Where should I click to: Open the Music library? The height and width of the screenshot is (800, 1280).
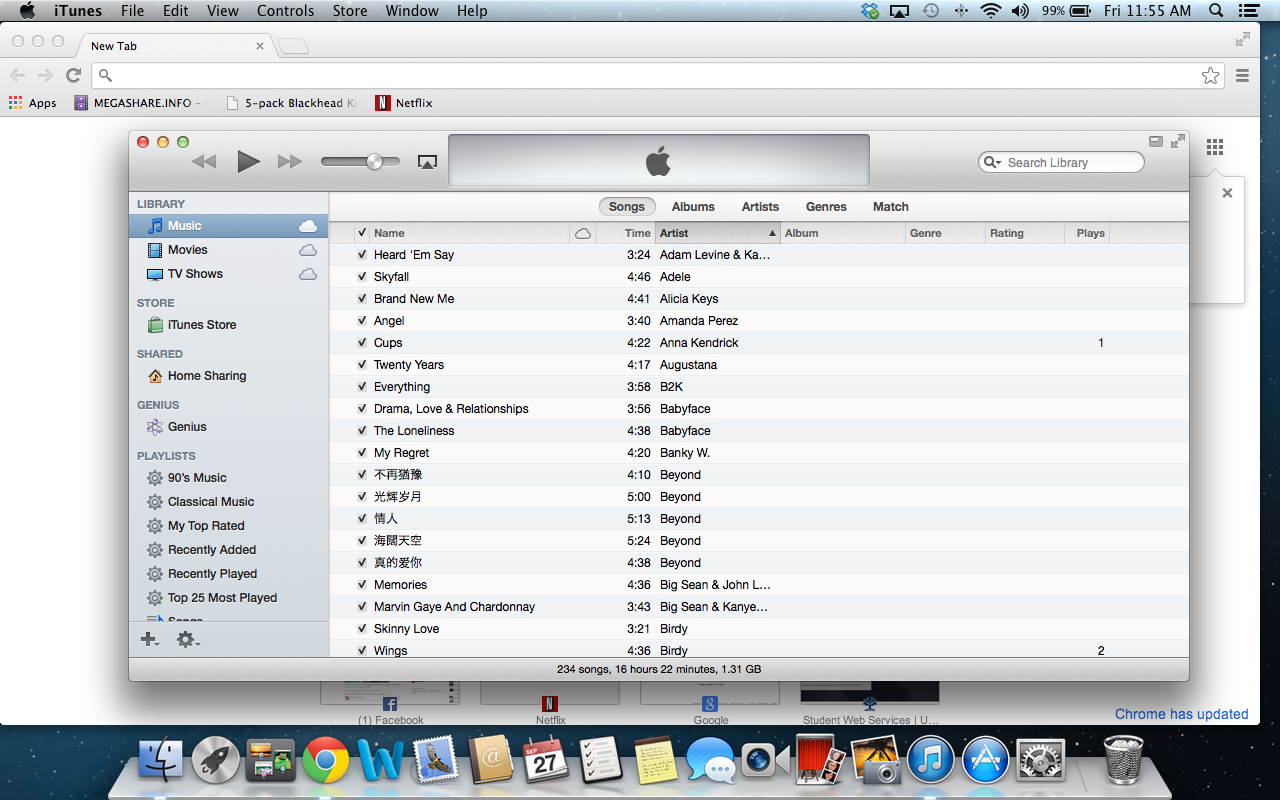pos(229,226)
